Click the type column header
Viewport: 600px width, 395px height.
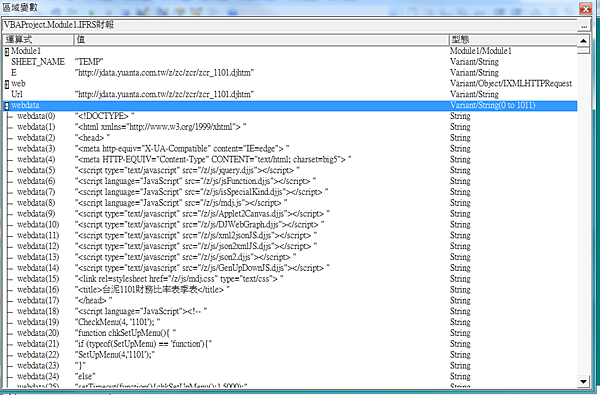[x=513, y=39]
